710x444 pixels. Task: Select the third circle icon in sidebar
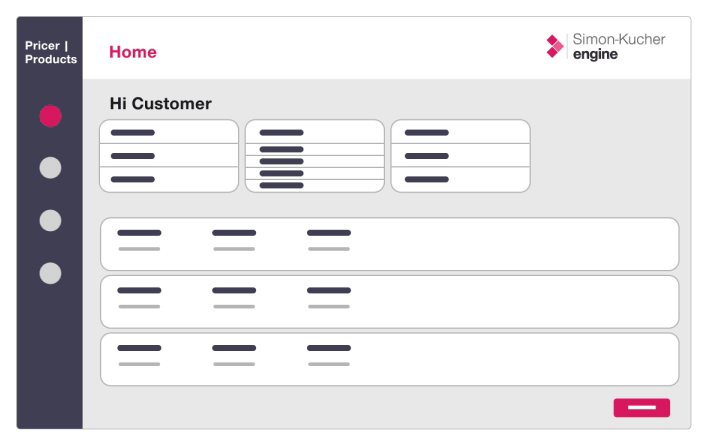(50, 220)
